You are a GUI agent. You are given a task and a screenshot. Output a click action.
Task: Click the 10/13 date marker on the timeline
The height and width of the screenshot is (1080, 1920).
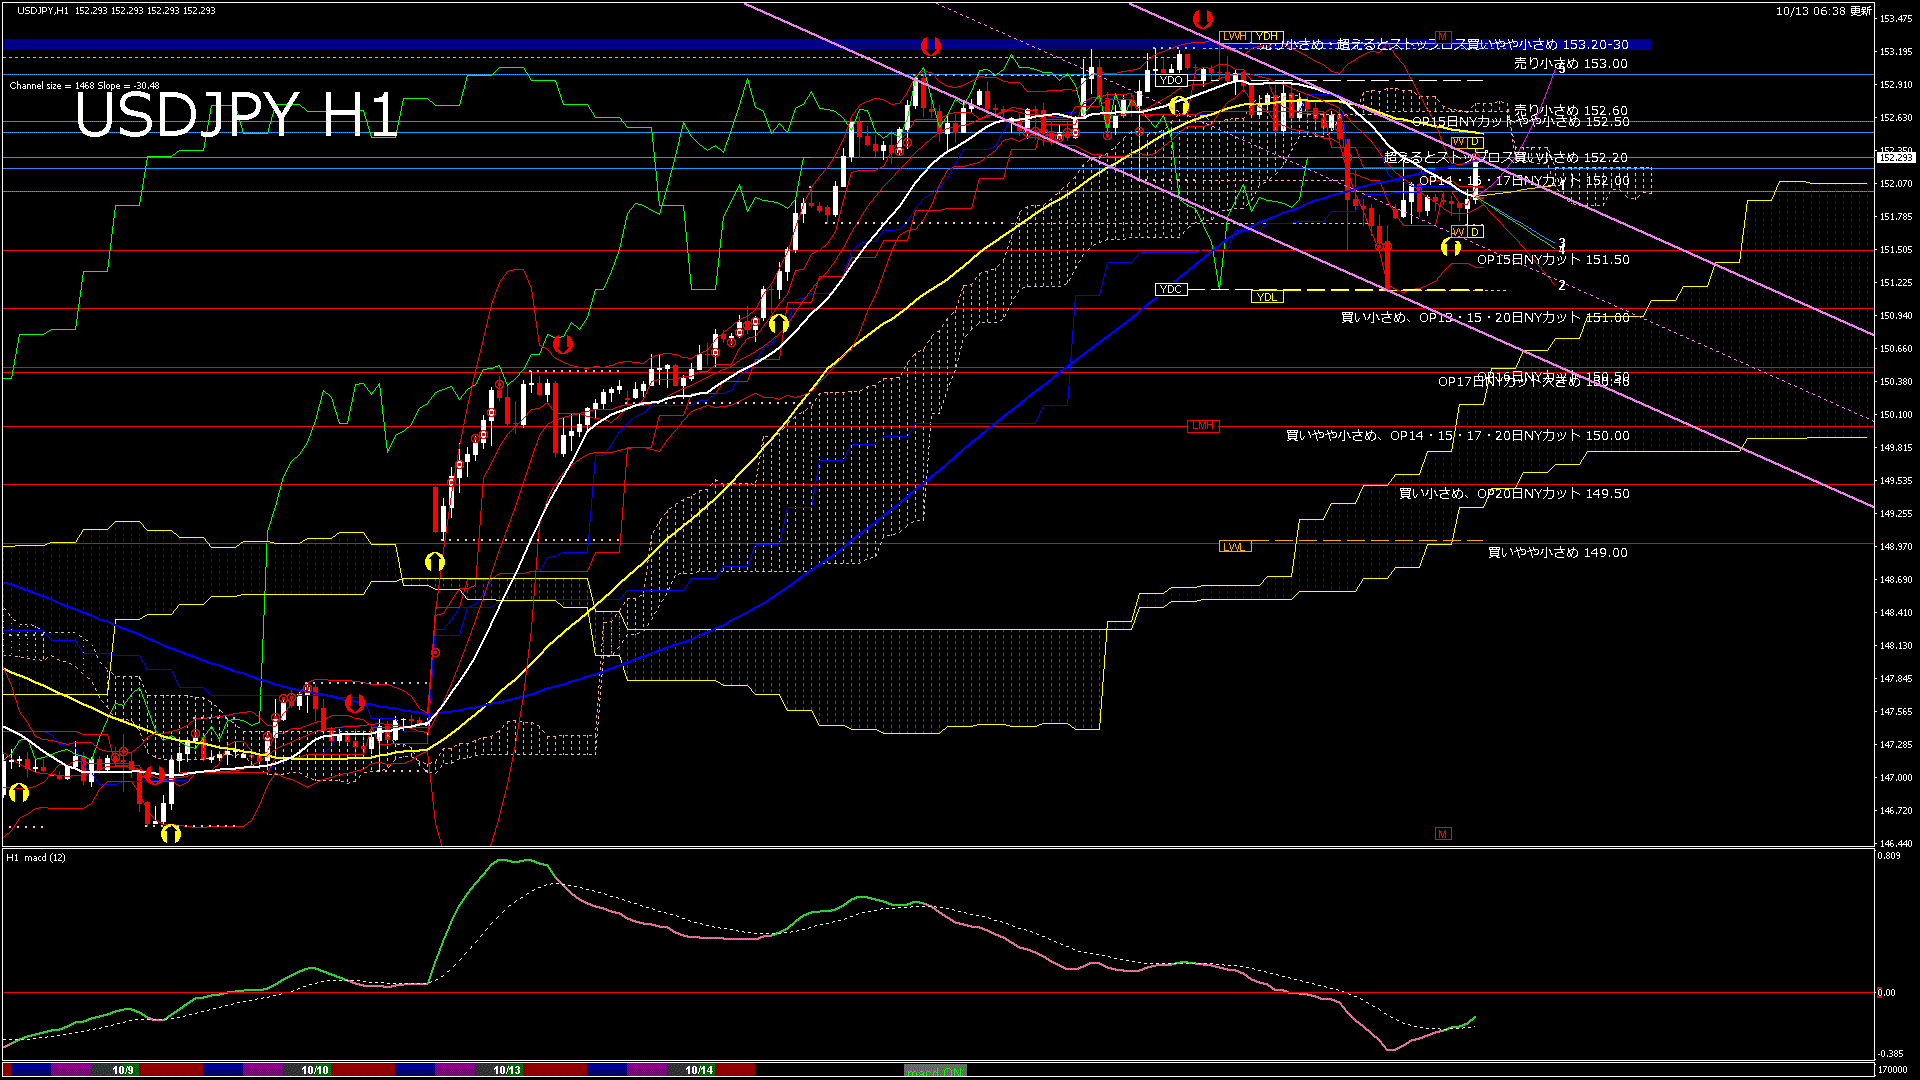(x=507, y=1070)
